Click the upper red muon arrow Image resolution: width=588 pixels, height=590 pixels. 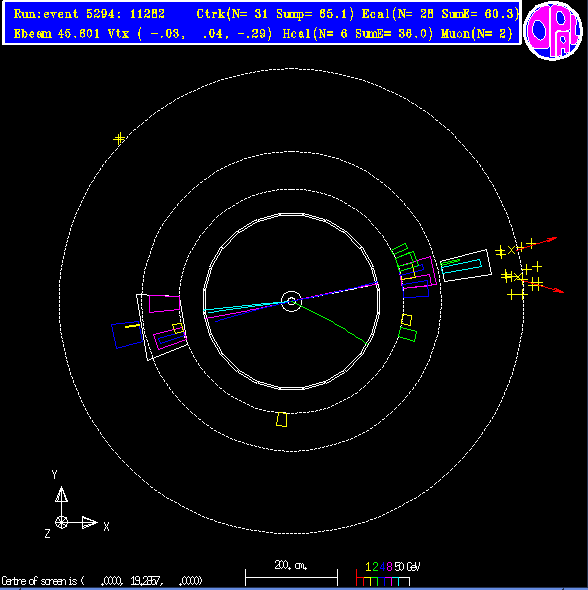click(x=538, y=243)
